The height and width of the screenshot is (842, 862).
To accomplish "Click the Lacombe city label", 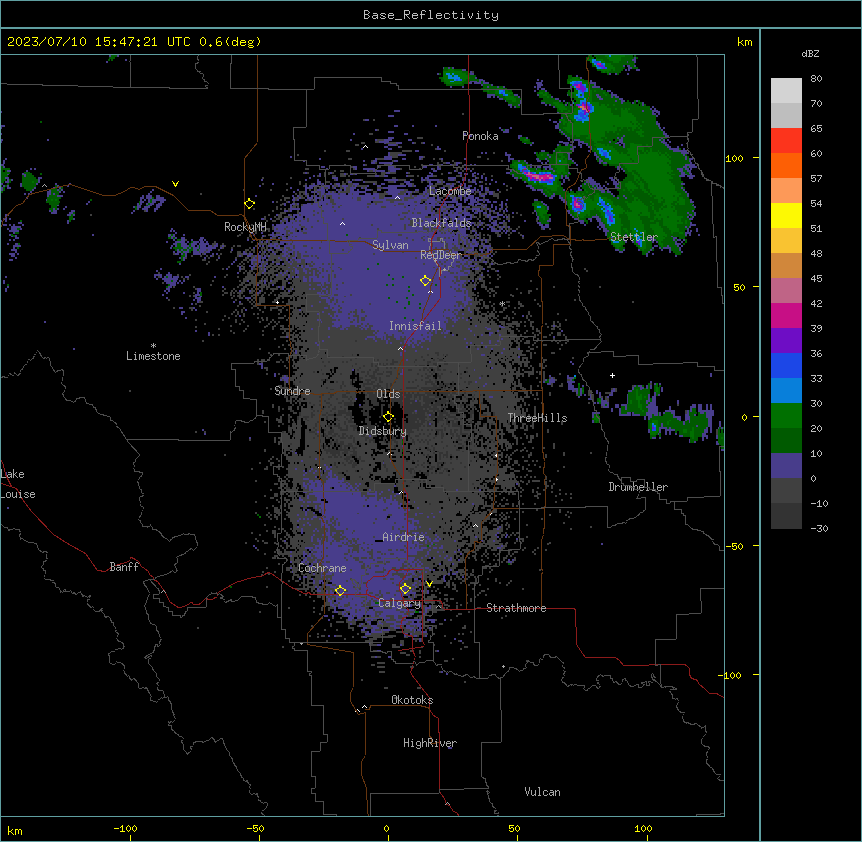I will point(450,191).
